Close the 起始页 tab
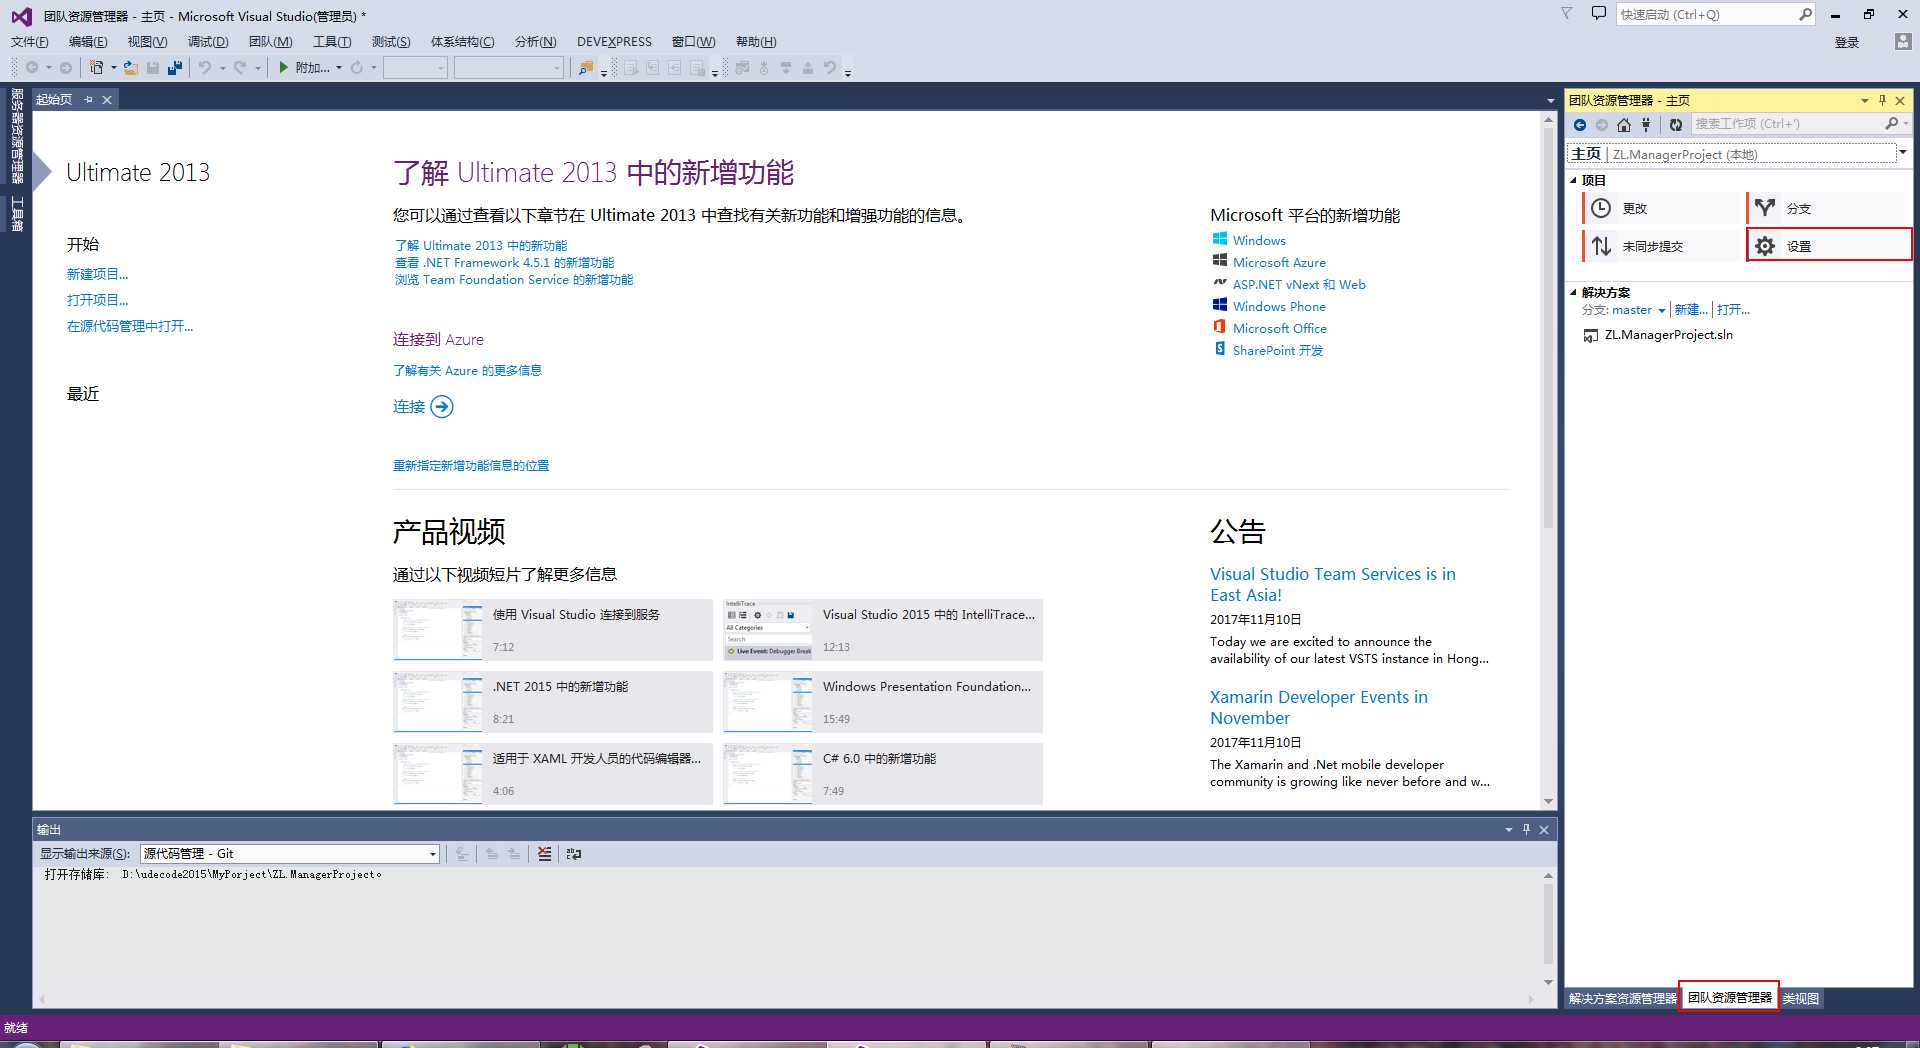Image resolution: width=1920 pixels, height=1048 pixels. tap(107, 100)
